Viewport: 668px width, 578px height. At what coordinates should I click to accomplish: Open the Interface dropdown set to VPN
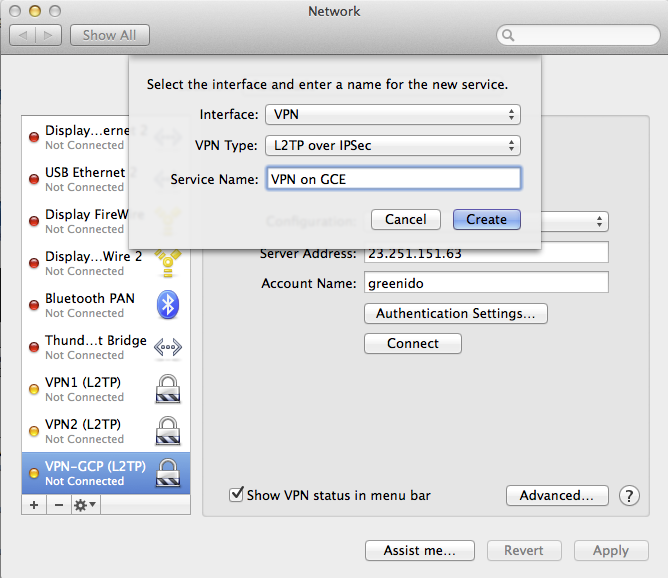coord(392,115)
